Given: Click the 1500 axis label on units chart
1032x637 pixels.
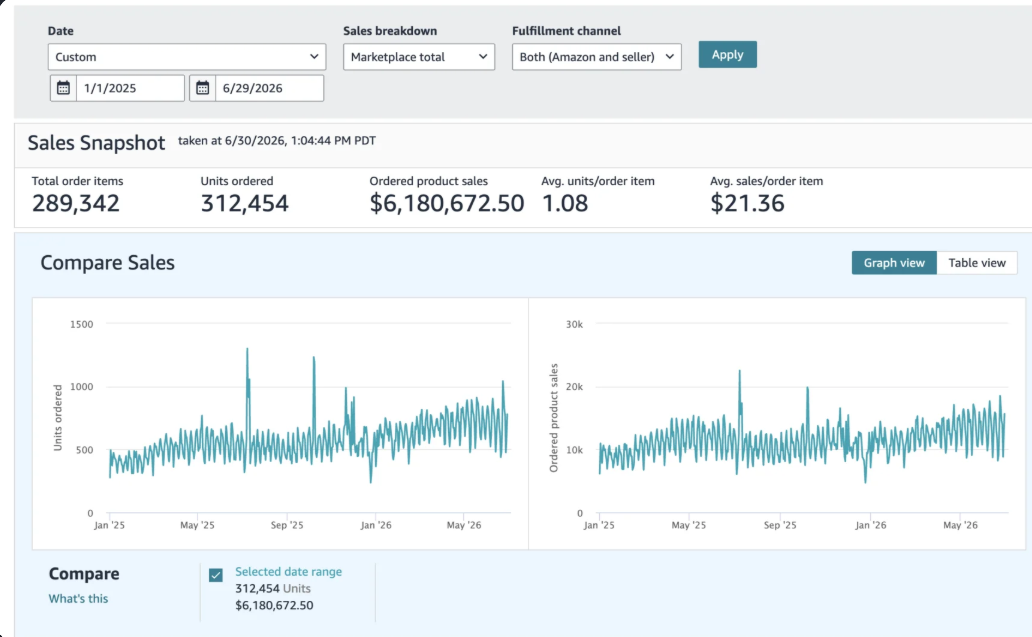Looking at the screenshot, I should tap(82, 324).
